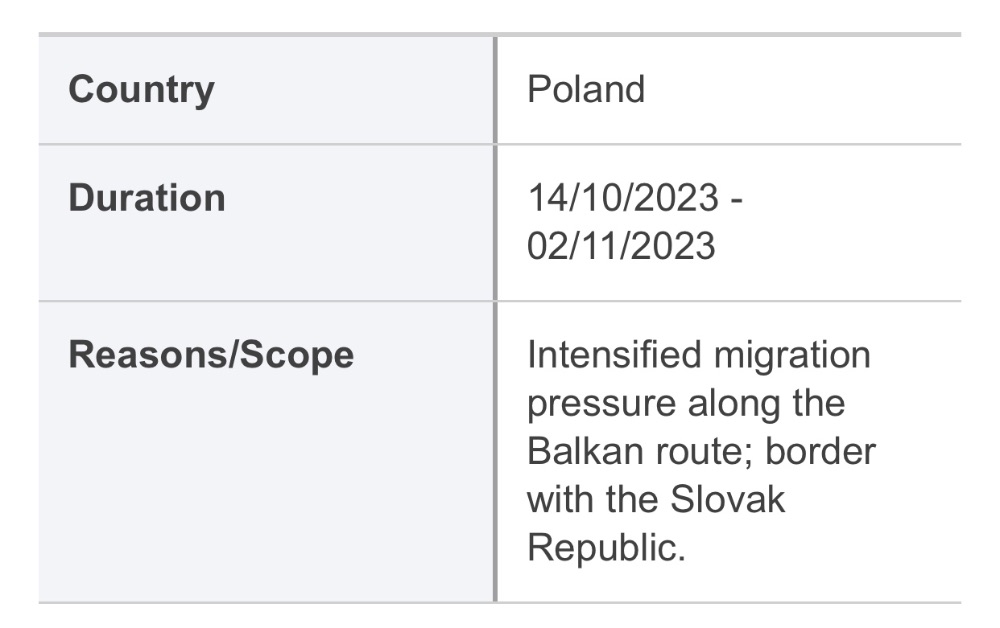Image resolution: width=1000 pixels, height=628 pixels.
Task: Click the column divider beside Duration dates
Action: coord(495,223)
